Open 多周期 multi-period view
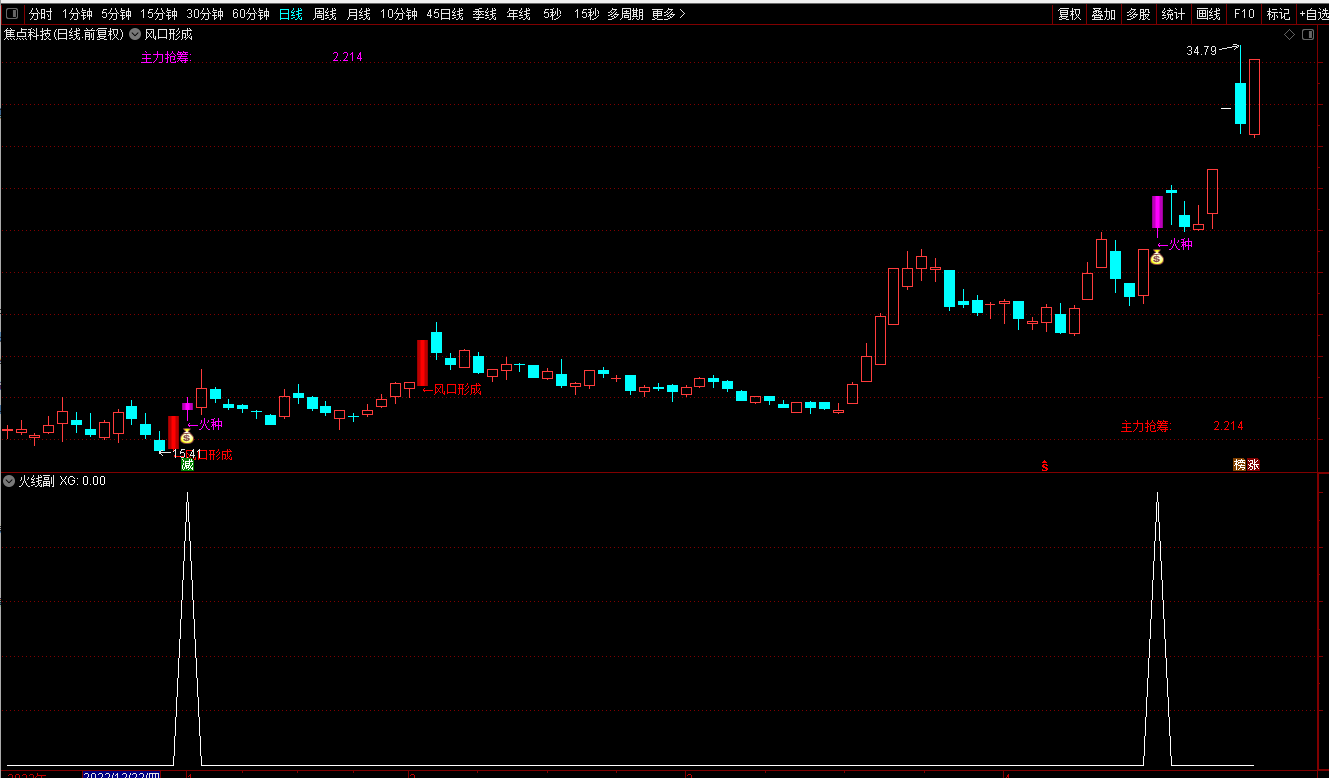Viewport: 1329px width, 778px height. [626, 14]
